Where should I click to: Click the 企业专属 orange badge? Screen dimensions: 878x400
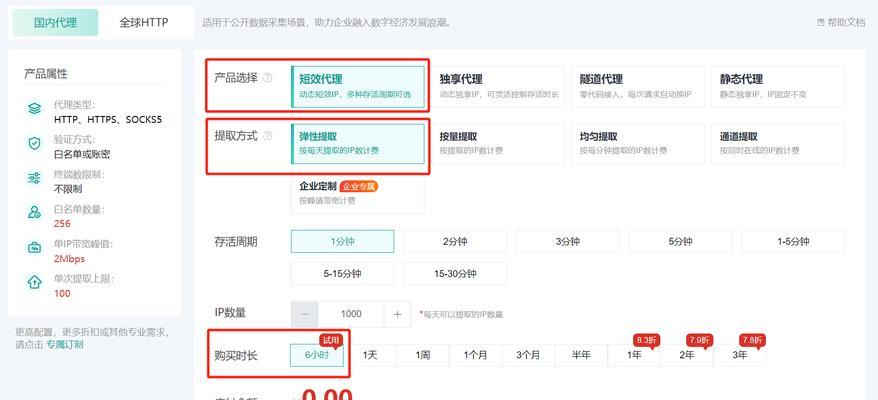(x=359, y=186)
